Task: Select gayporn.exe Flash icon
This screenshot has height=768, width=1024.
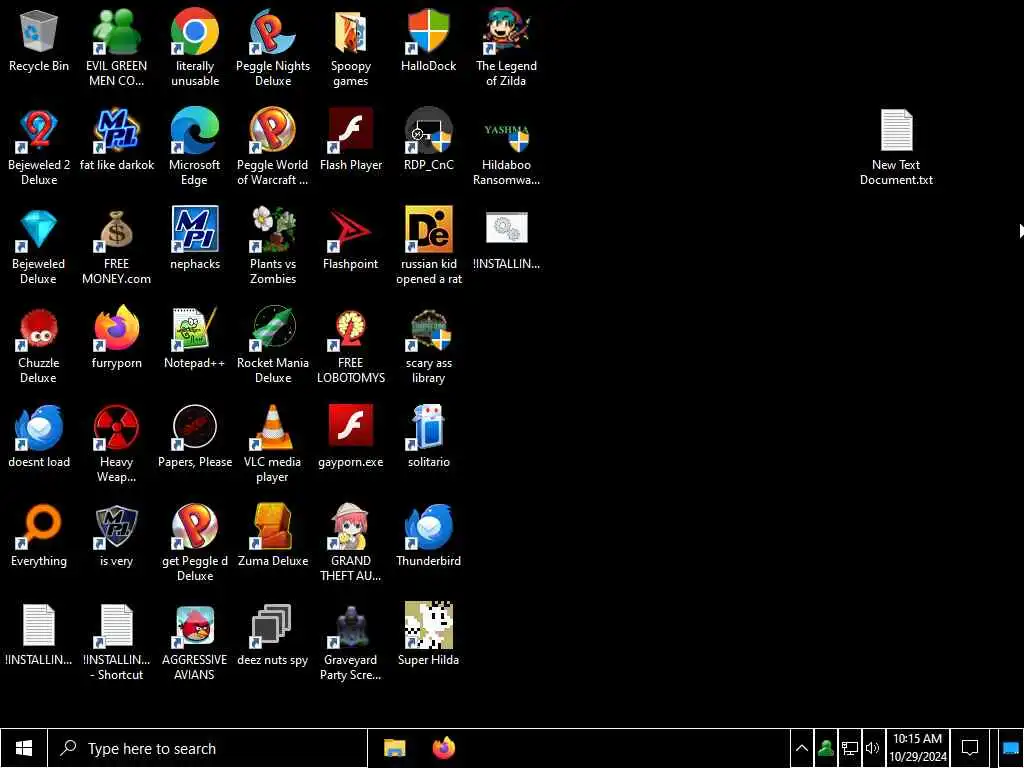Action: point(351,436)
